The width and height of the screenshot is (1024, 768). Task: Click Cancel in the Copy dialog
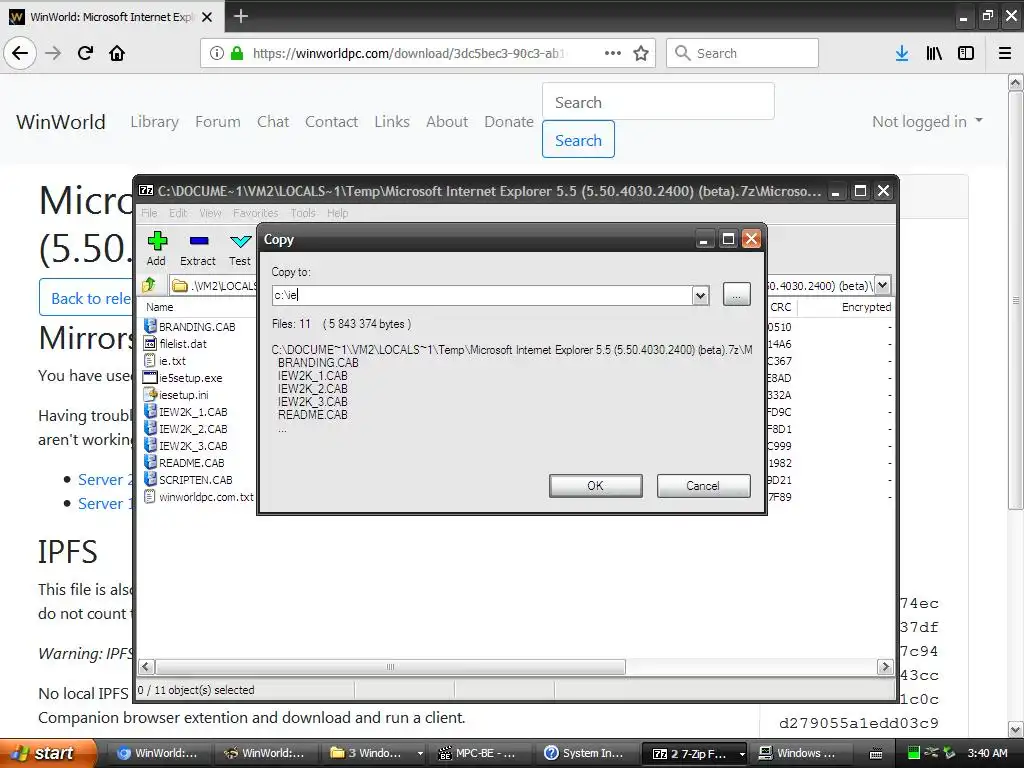point(703,486)
